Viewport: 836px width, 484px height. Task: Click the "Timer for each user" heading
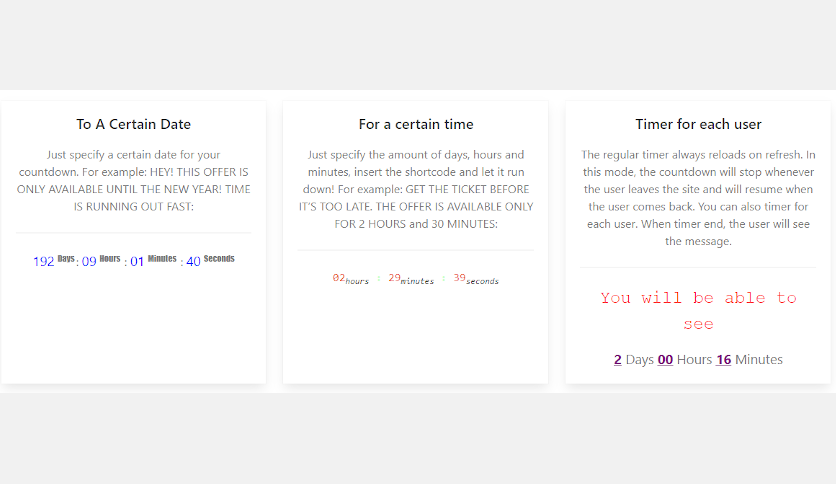click(x=698, y=125)
